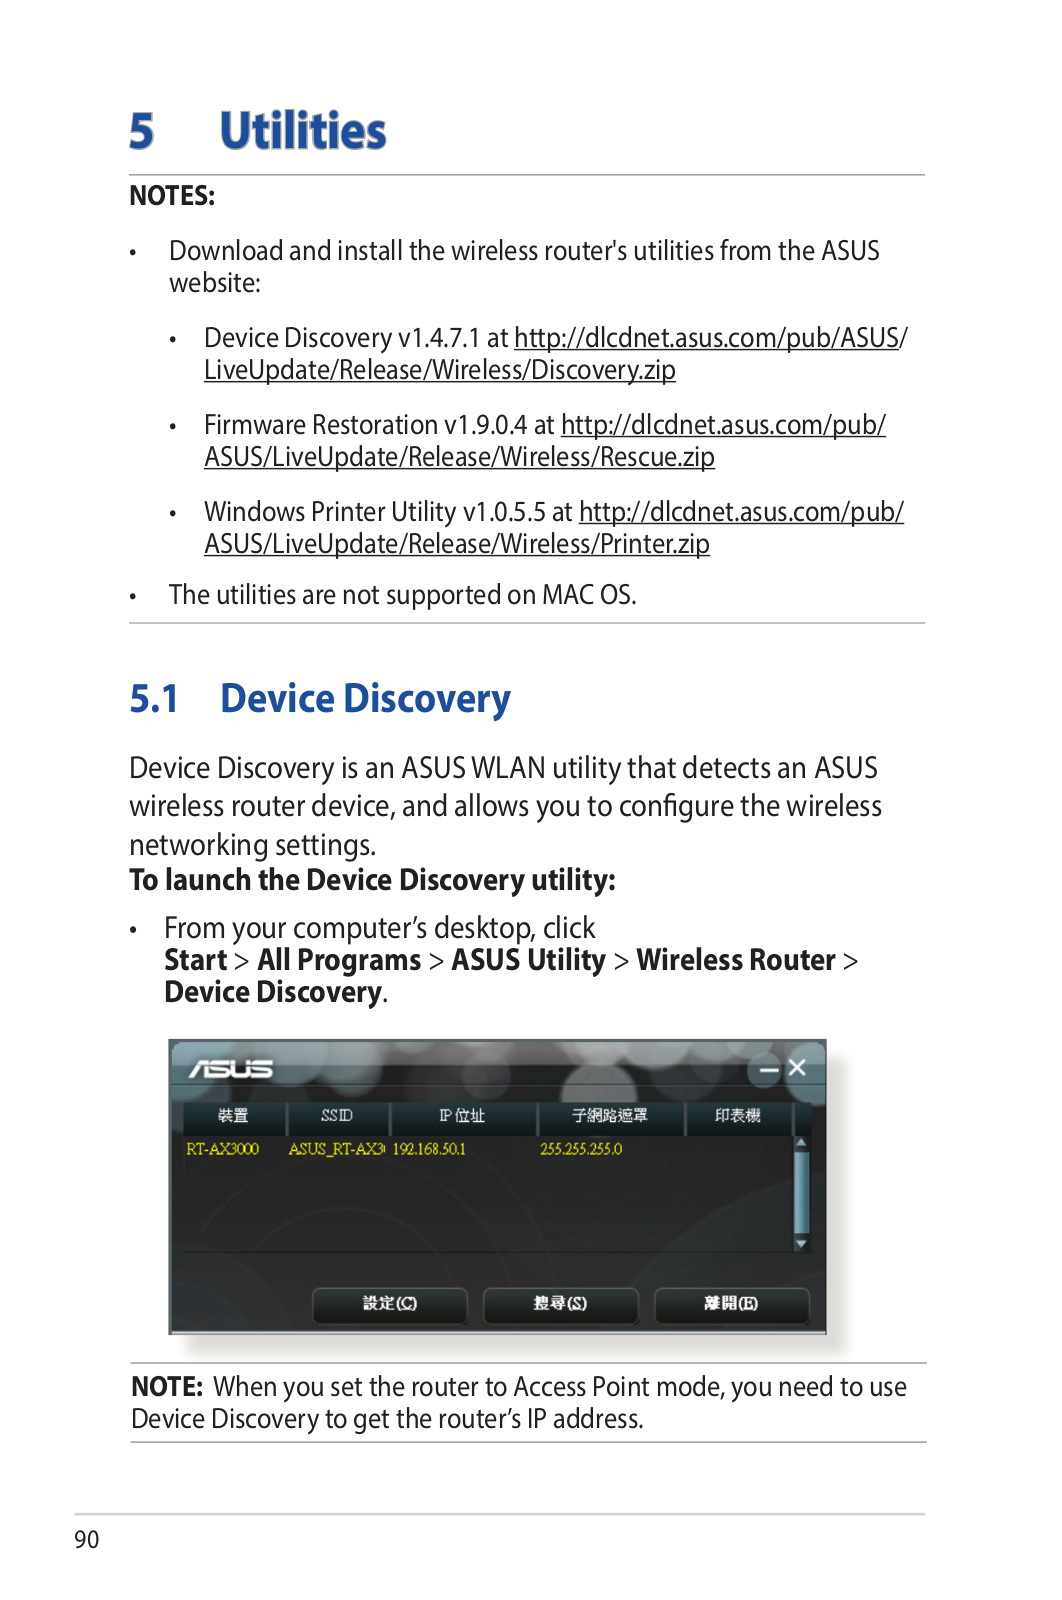Click the ASUS_RT-AX3 SSID cell
This screenshot has height=1600, width=1062.
click(x=337, y=1149)
